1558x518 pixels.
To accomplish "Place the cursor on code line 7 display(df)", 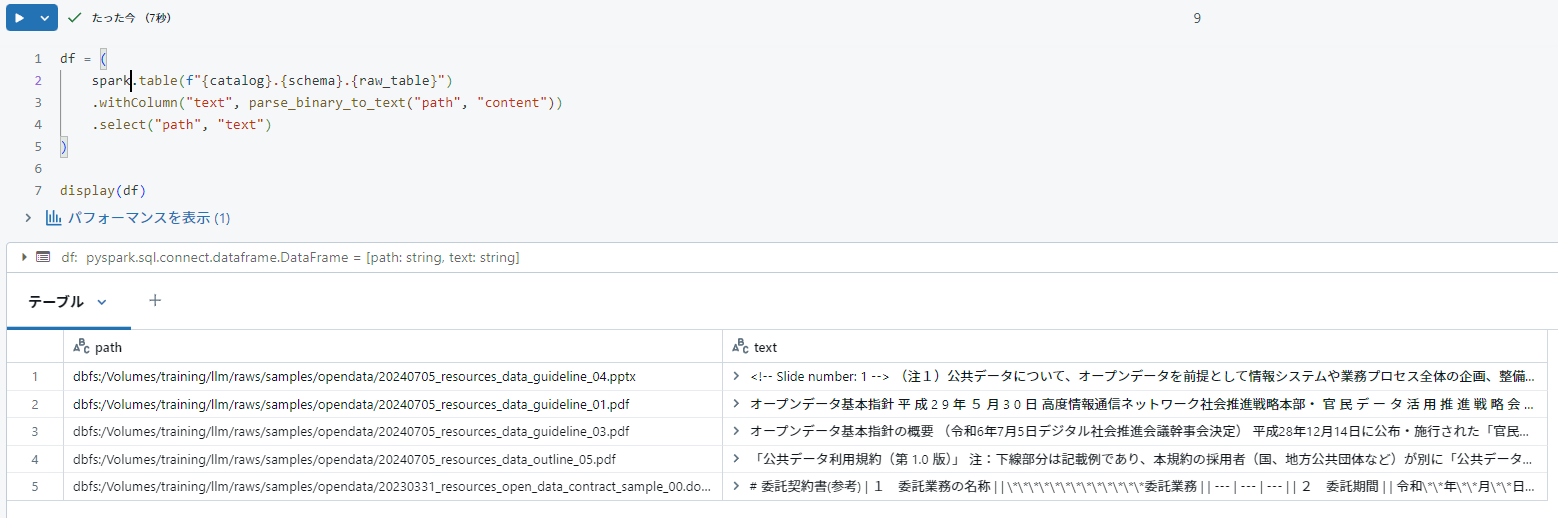I will [103, 190].
